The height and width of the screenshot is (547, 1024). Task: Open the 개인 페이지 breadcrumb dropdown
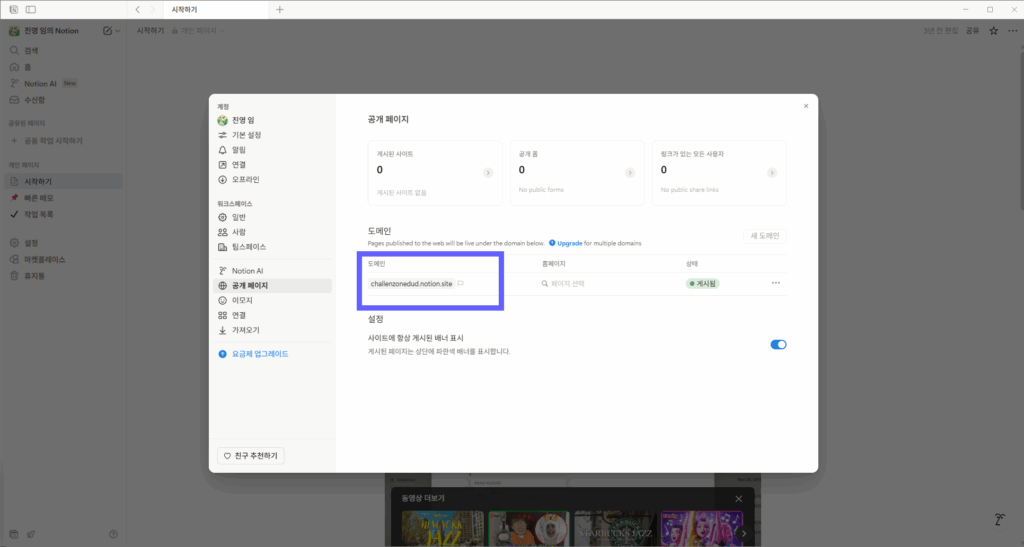pyautogui.click(x=198, y=31)
